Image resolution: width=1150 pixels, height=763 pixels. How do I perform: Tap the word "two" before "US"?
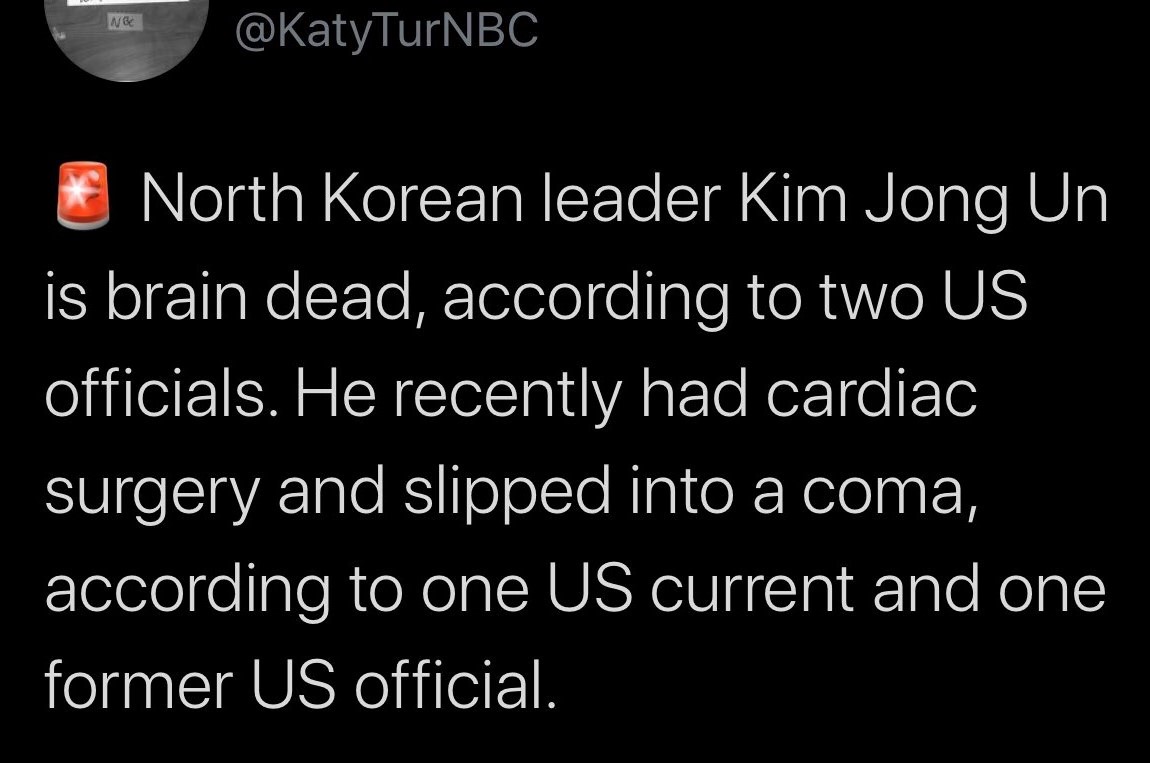point(871,297)
